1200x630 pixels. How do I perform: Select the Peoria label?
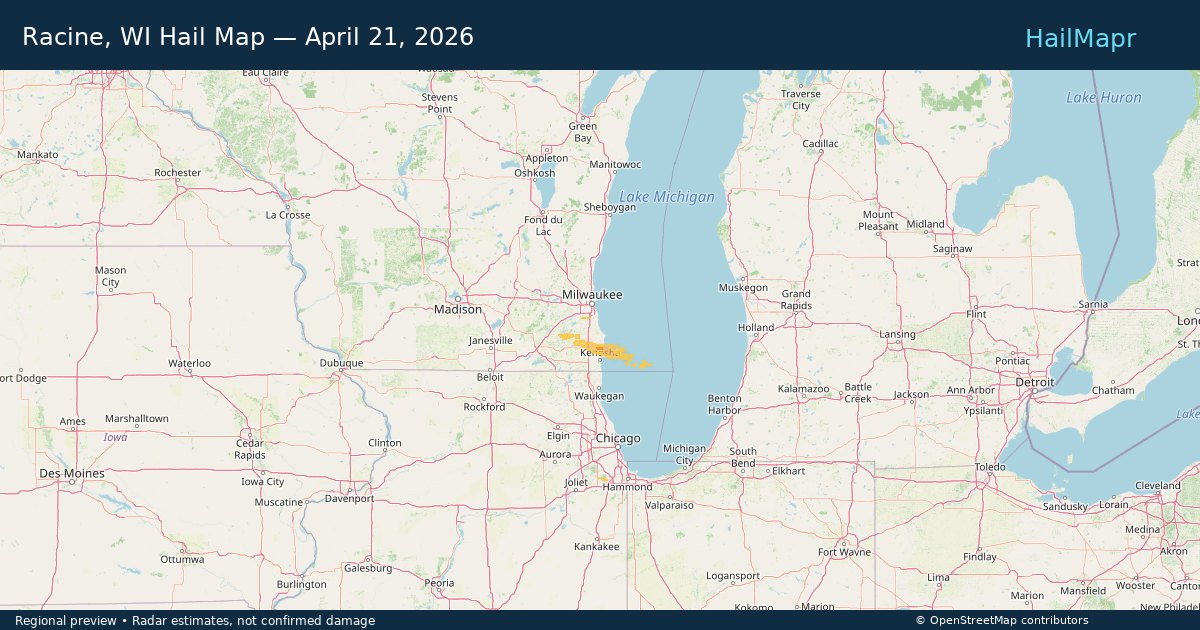[439, 583]
